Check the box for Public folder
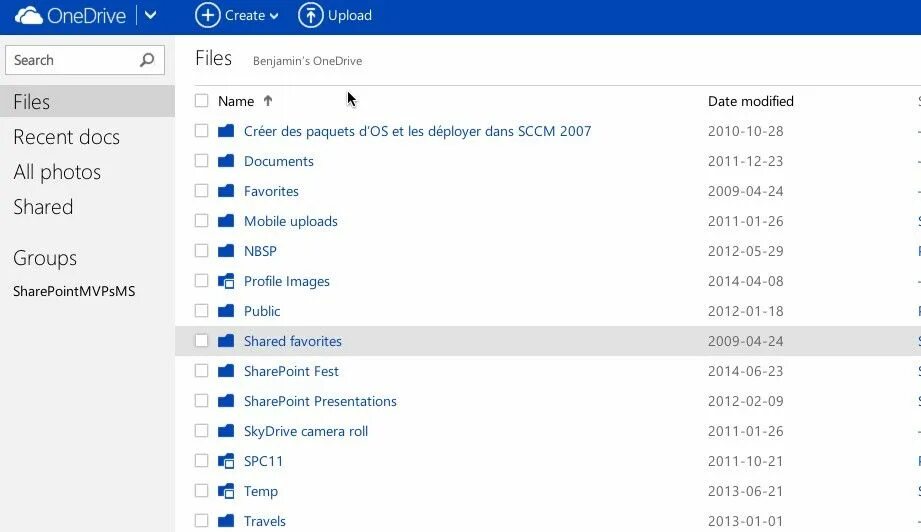Viewport: 921px width, 532px height. point(201,311)
